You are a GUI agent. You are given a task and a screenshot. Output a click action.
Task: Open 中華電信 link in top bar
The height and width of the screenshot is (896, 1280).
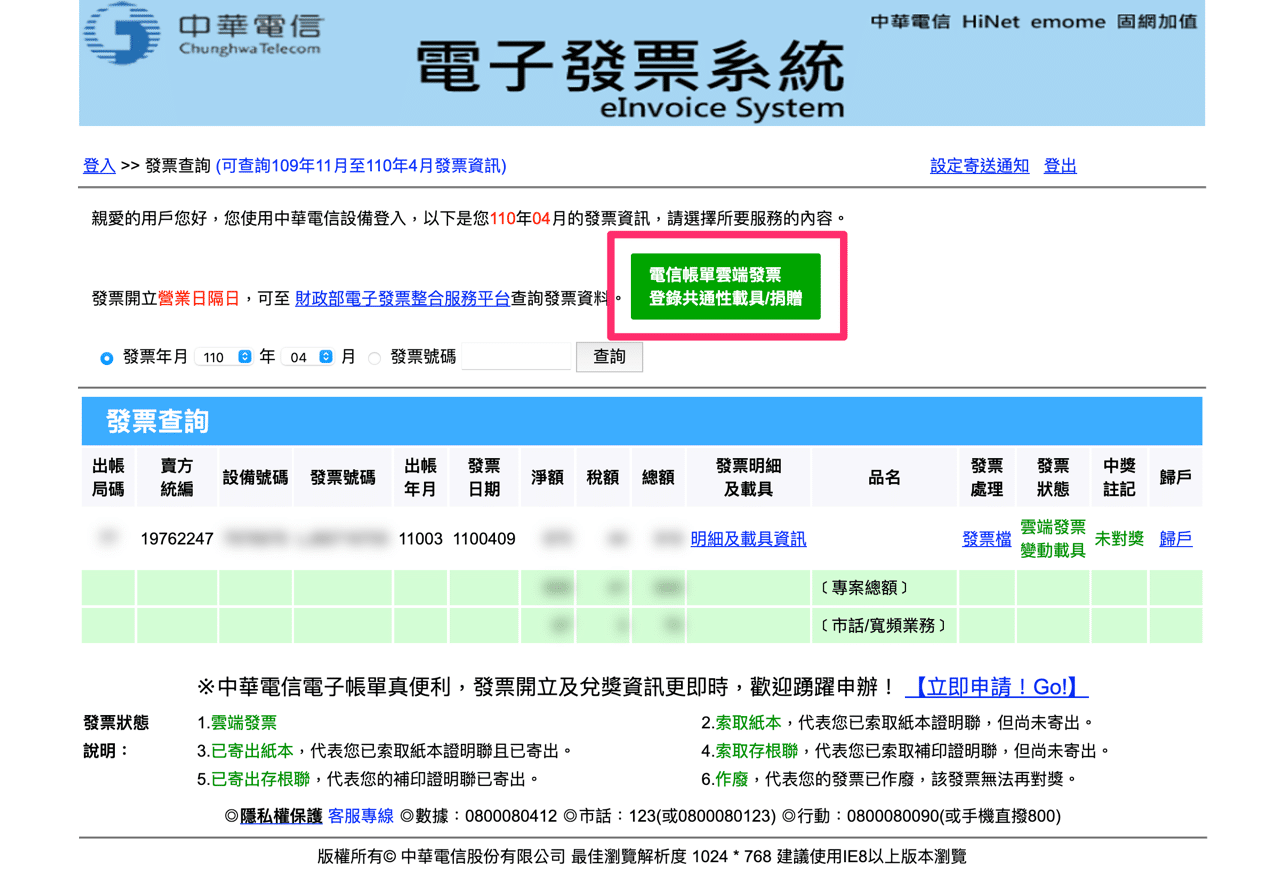click(x=910, y=21)
